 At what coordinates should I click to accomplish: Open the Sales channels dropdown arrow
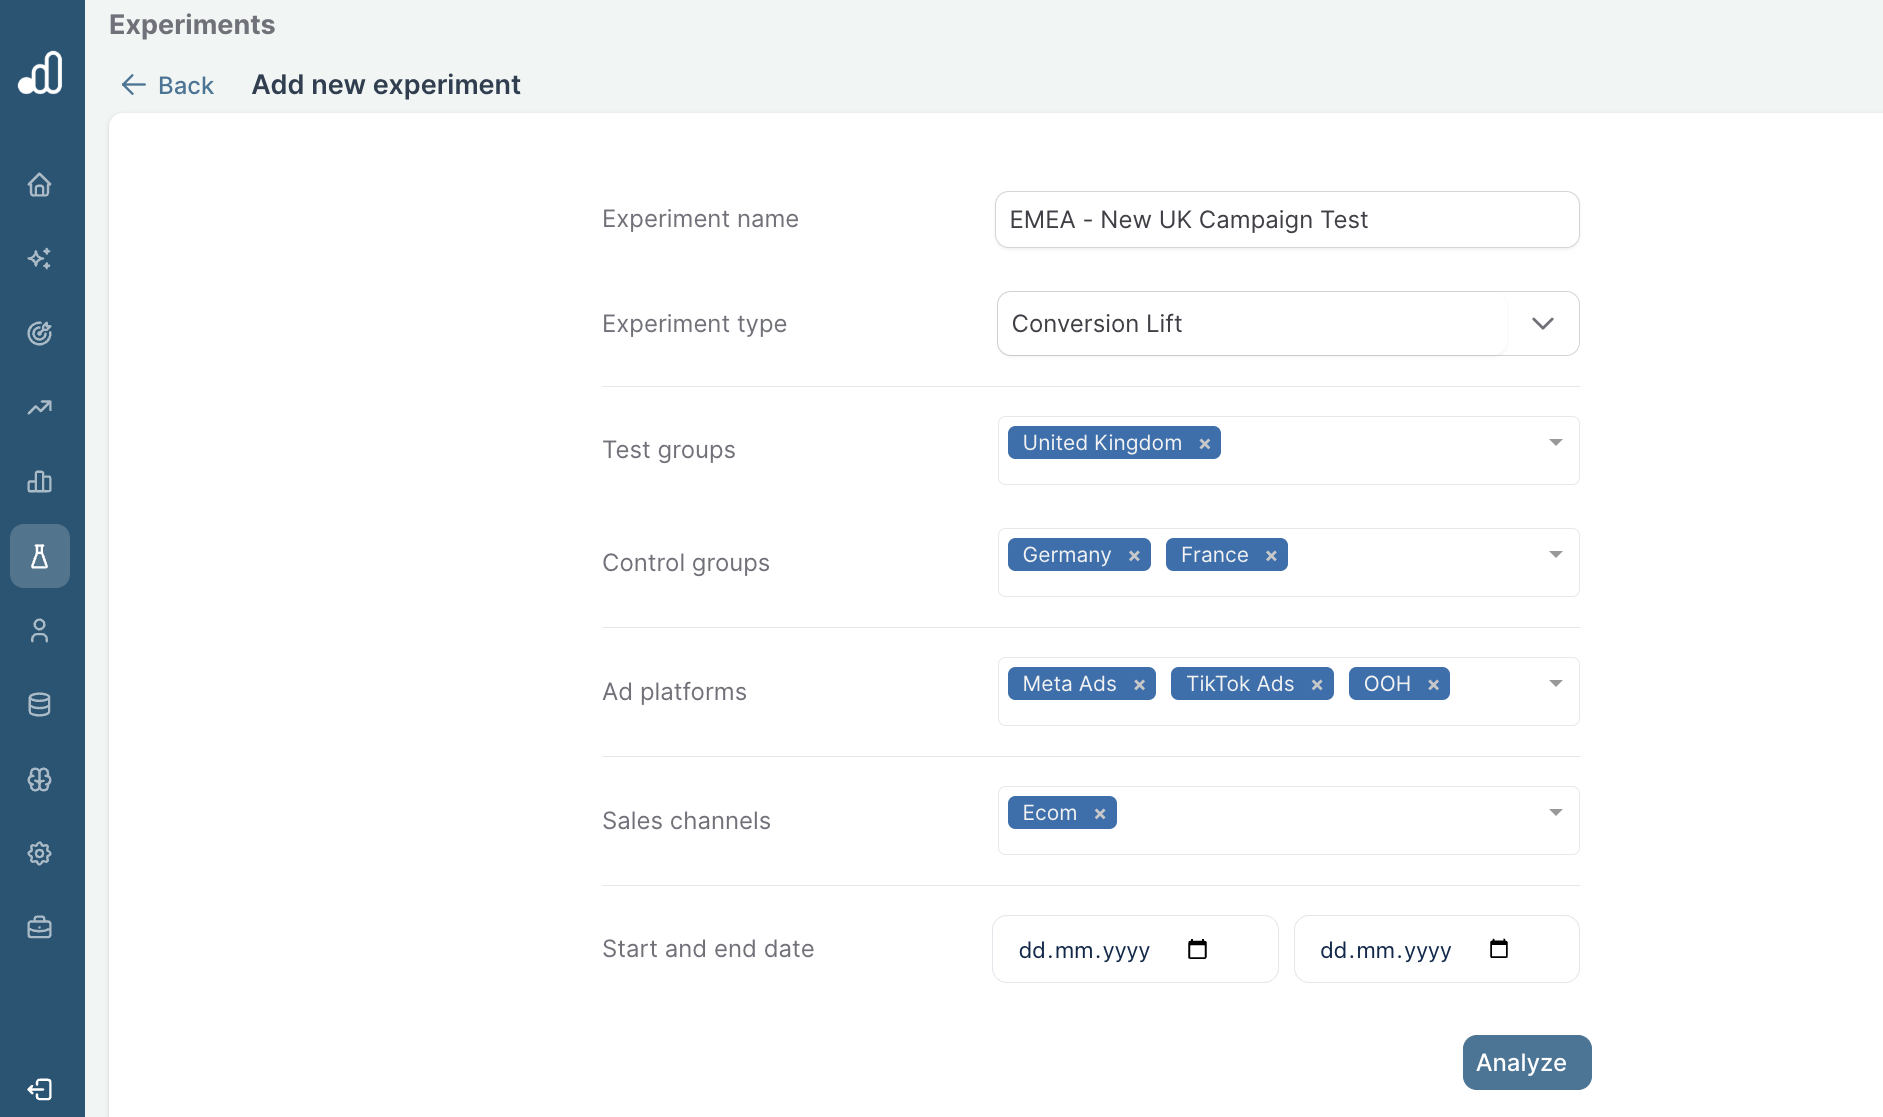coord(1555,813)
